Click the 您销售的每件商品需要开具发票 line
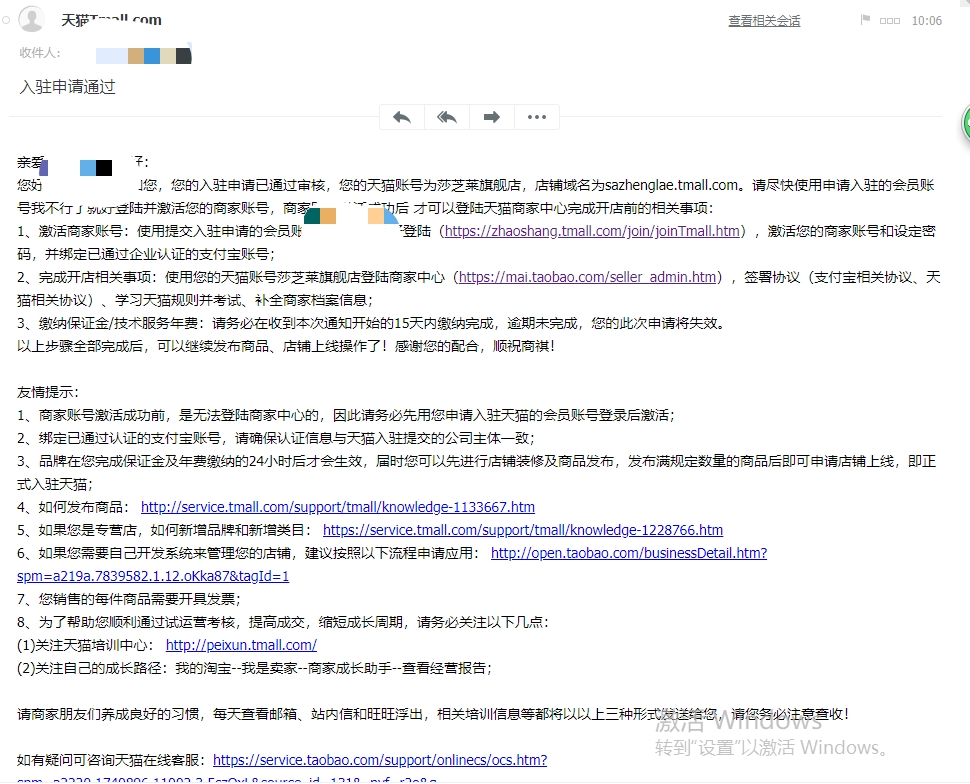 [129, 598]
